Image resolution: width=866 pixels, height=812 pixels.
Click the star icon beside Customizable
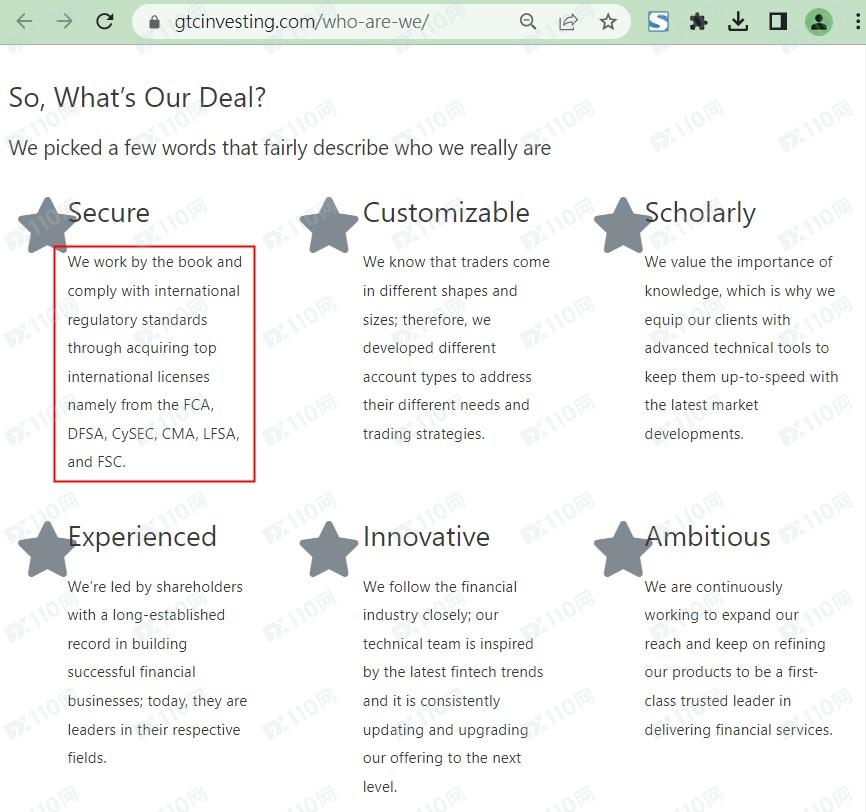(328, 225)
